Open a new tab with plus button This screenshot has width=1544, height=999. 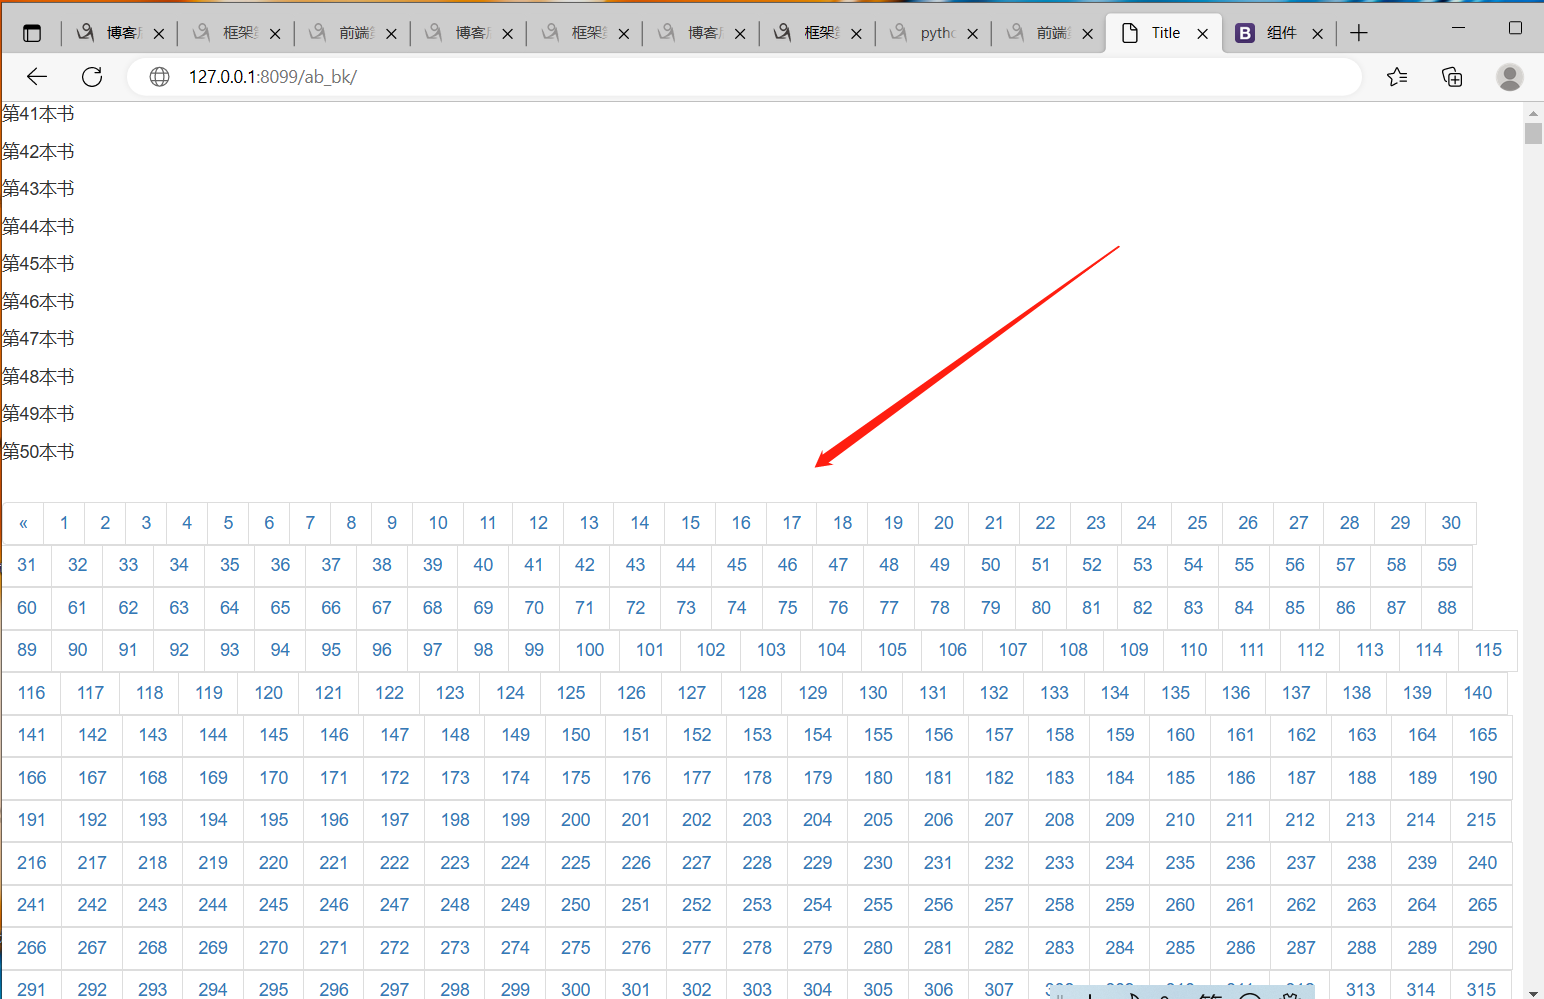click(x=1358, y=33)
